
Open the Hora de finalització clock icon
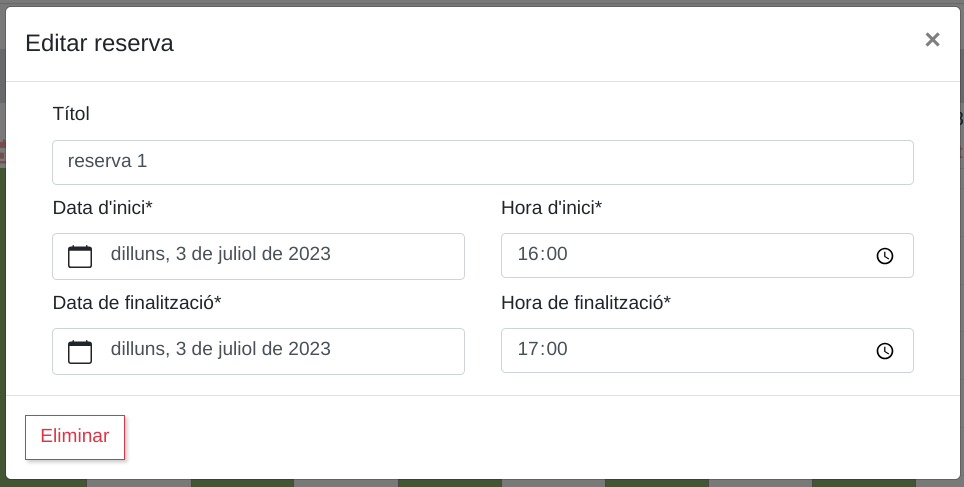885,351
